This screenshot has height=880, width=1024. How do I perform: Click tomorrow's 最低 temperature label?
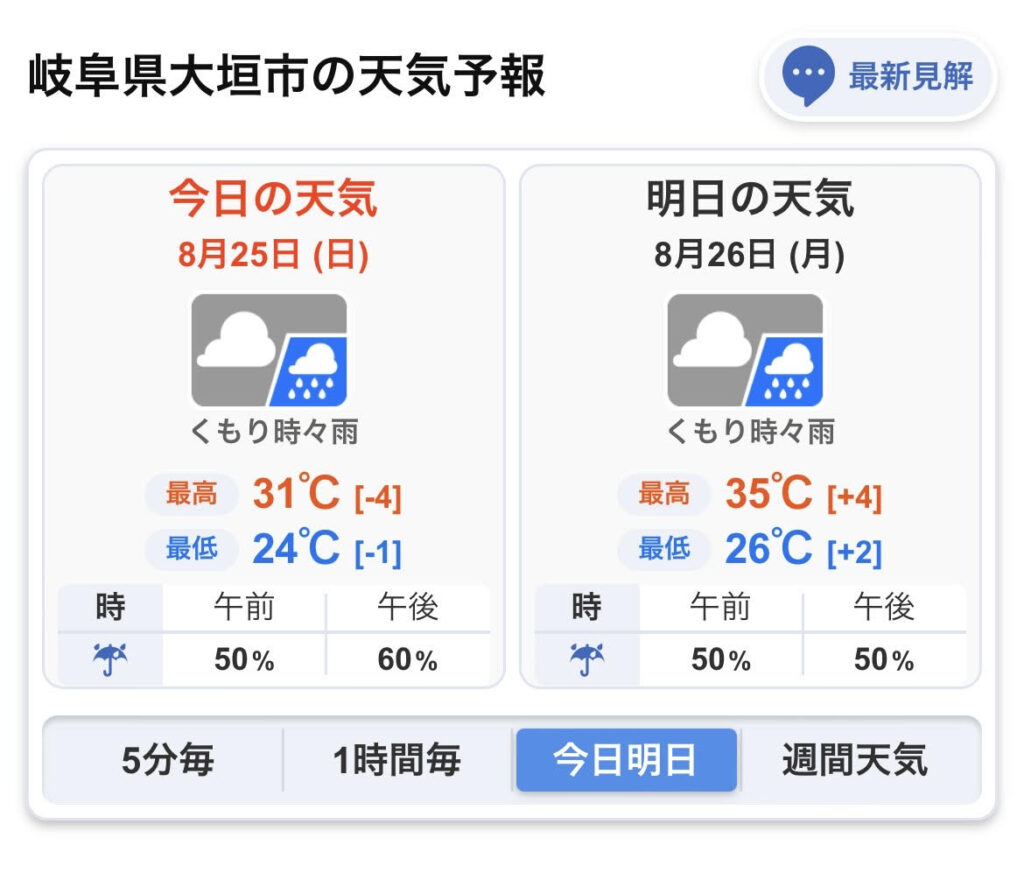(664, 548)
